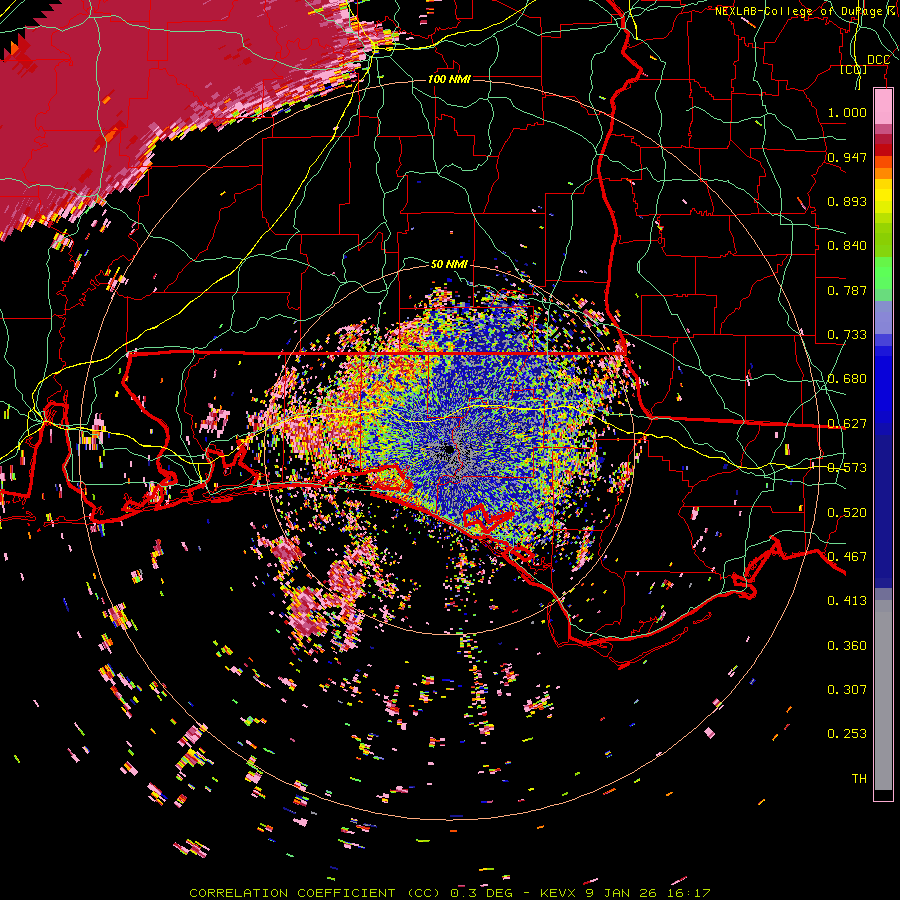Click the 0.947 legend value

coord(847,157)
